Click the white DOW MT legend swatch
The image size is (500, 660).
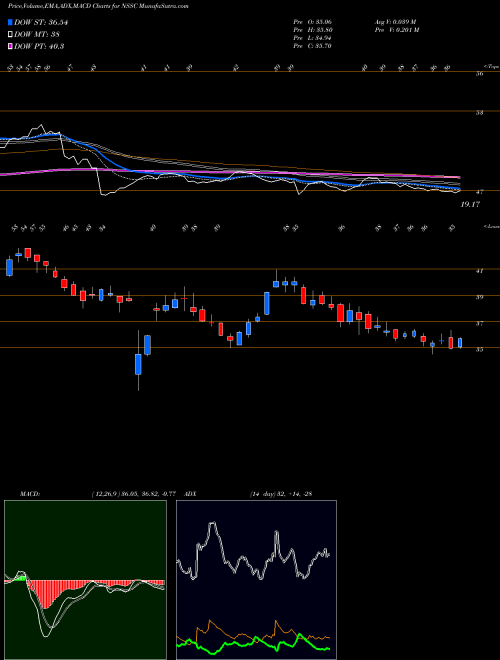(x=10, y=35)
